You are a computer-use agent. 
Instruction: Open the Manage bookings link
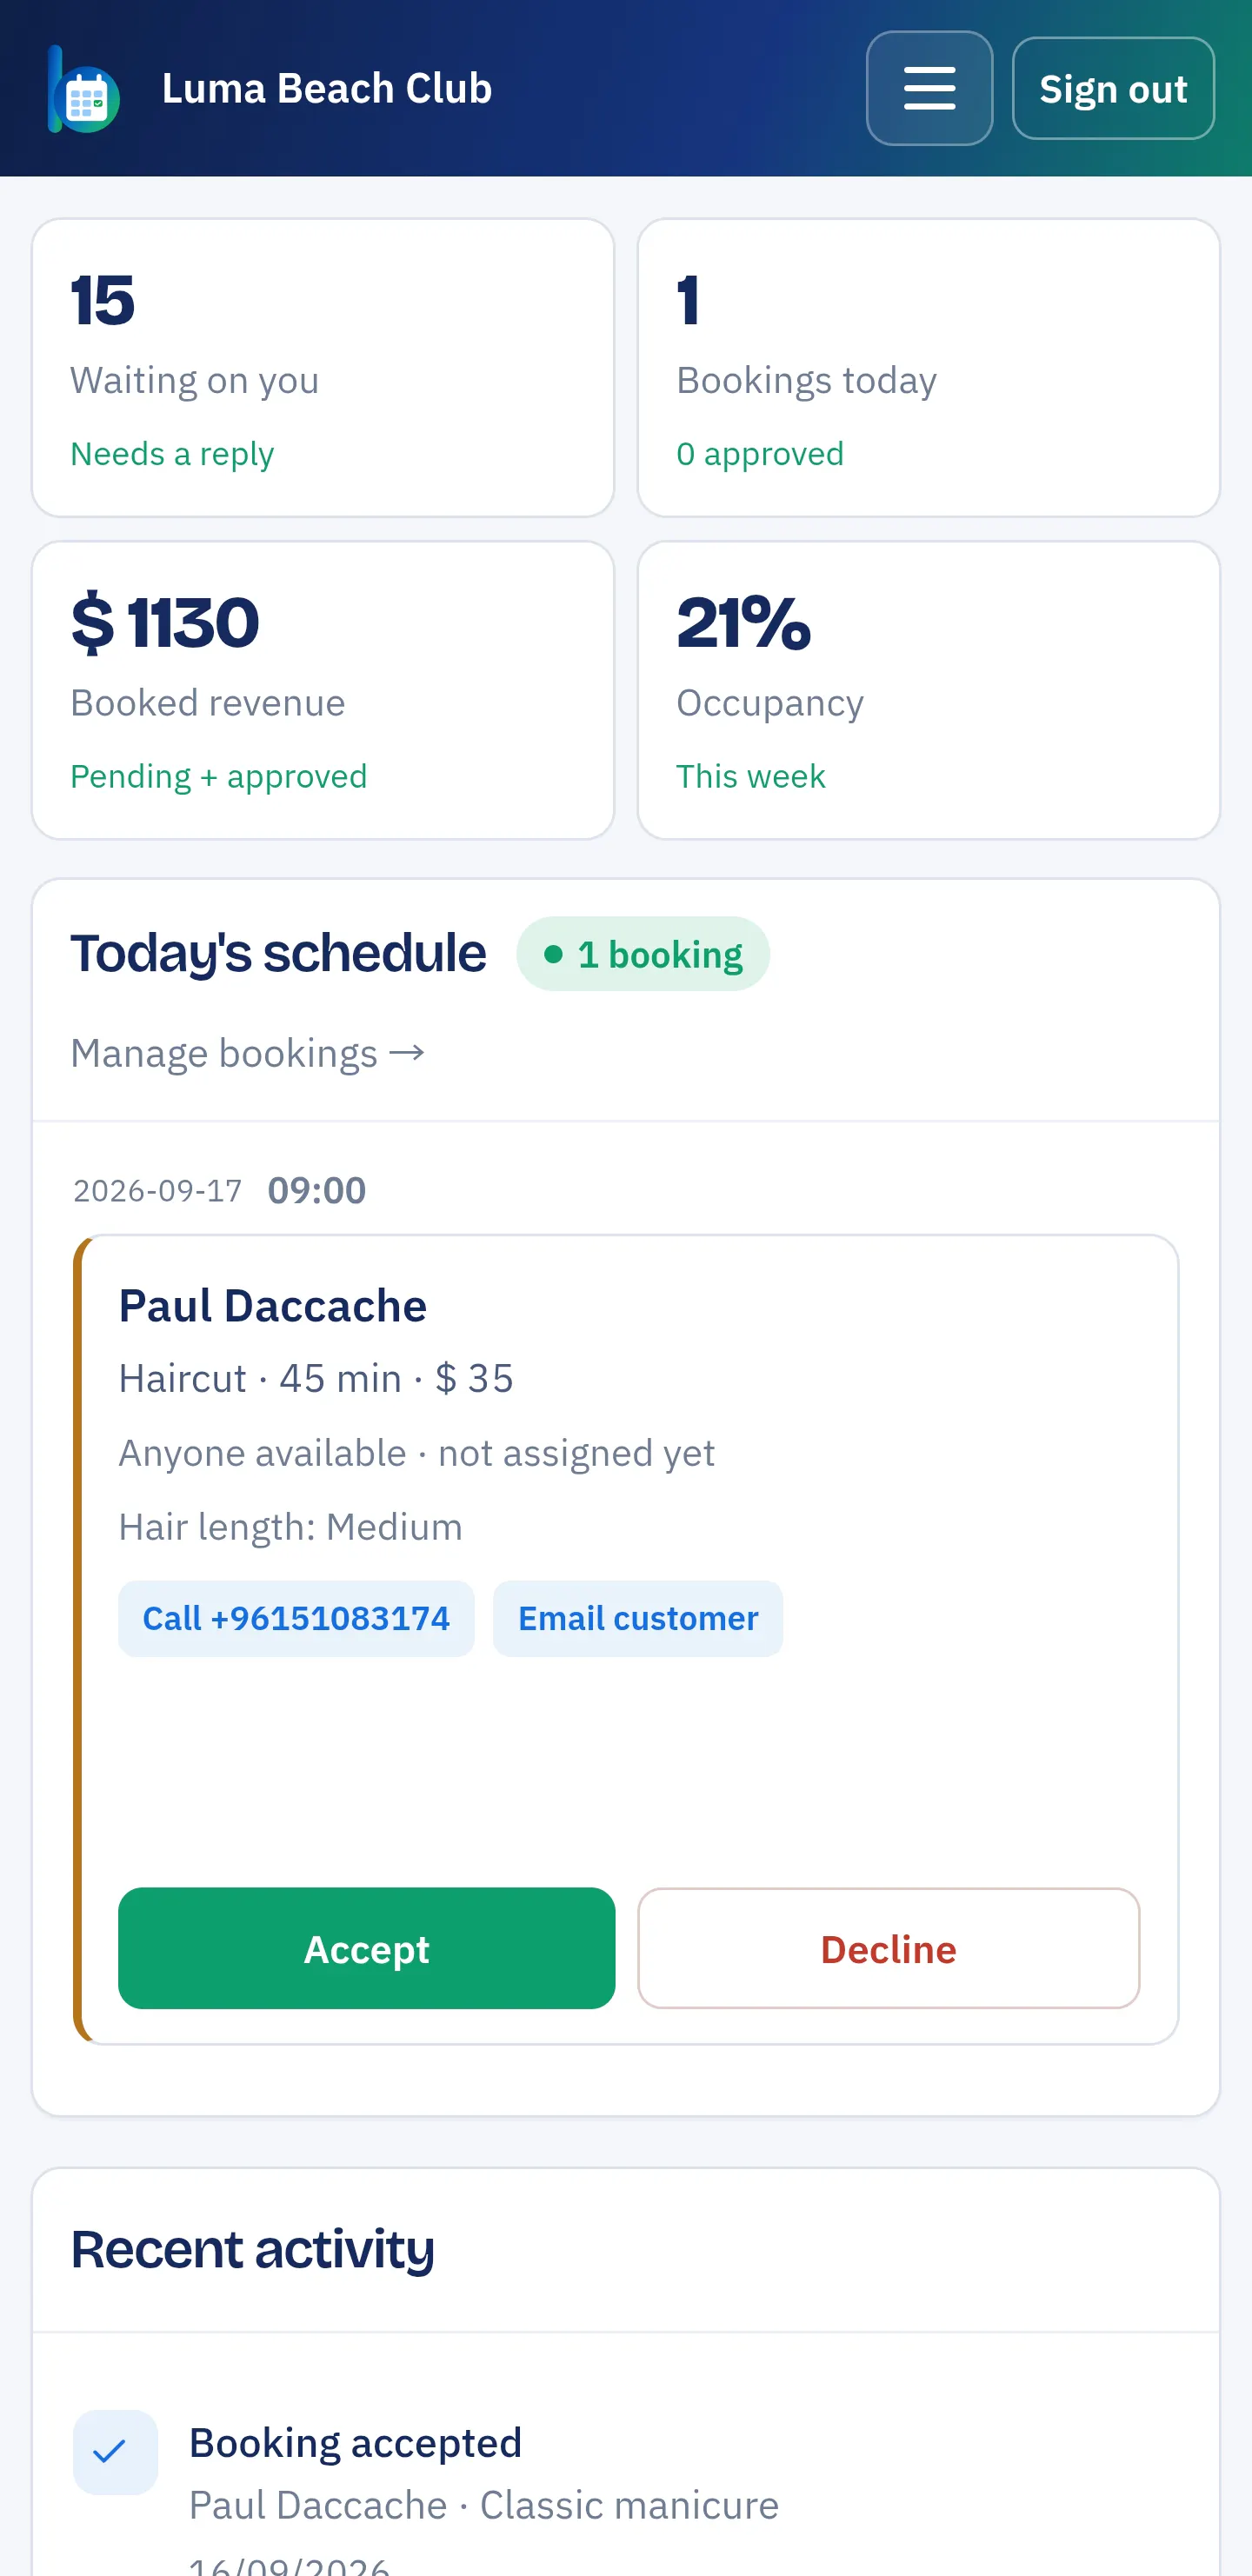(248, 1053)
